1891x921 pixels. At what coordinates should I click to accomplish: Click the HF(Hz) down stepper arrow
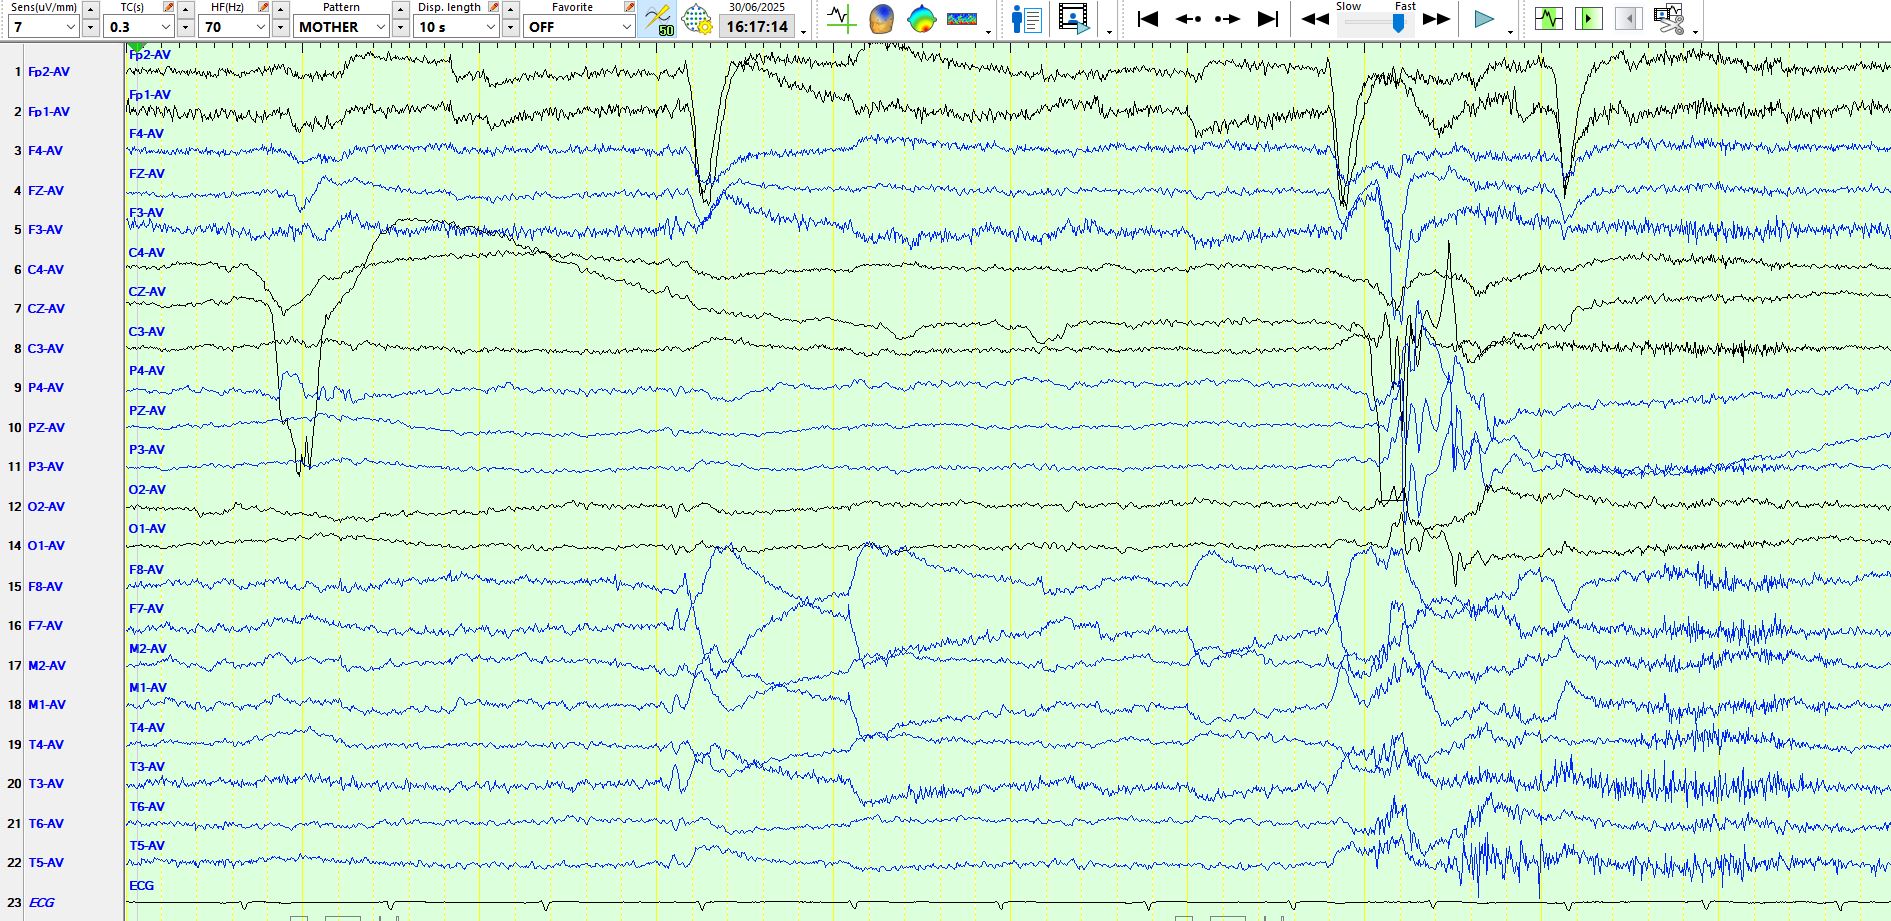[x=281, y=28]
